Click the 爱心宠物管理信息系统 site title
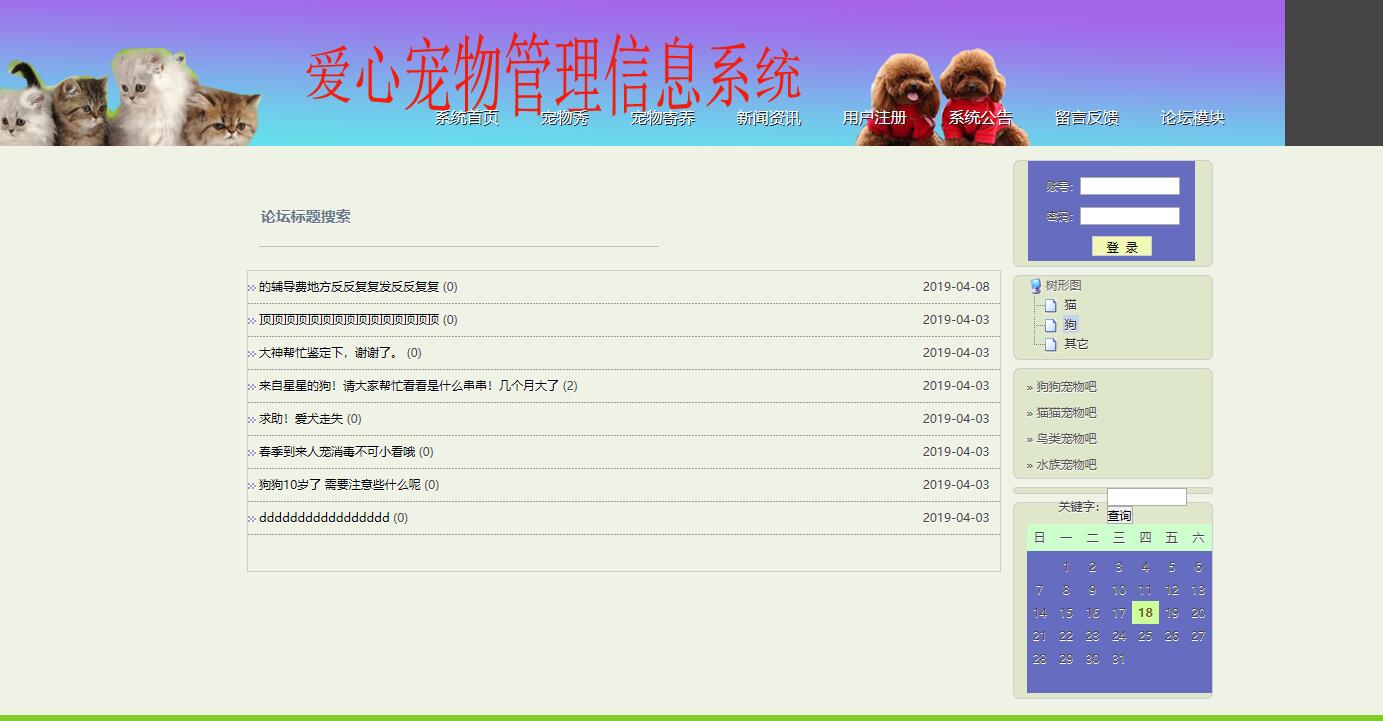The height and width of the screenshot is (721, 1383). click(x=554, y=73)
